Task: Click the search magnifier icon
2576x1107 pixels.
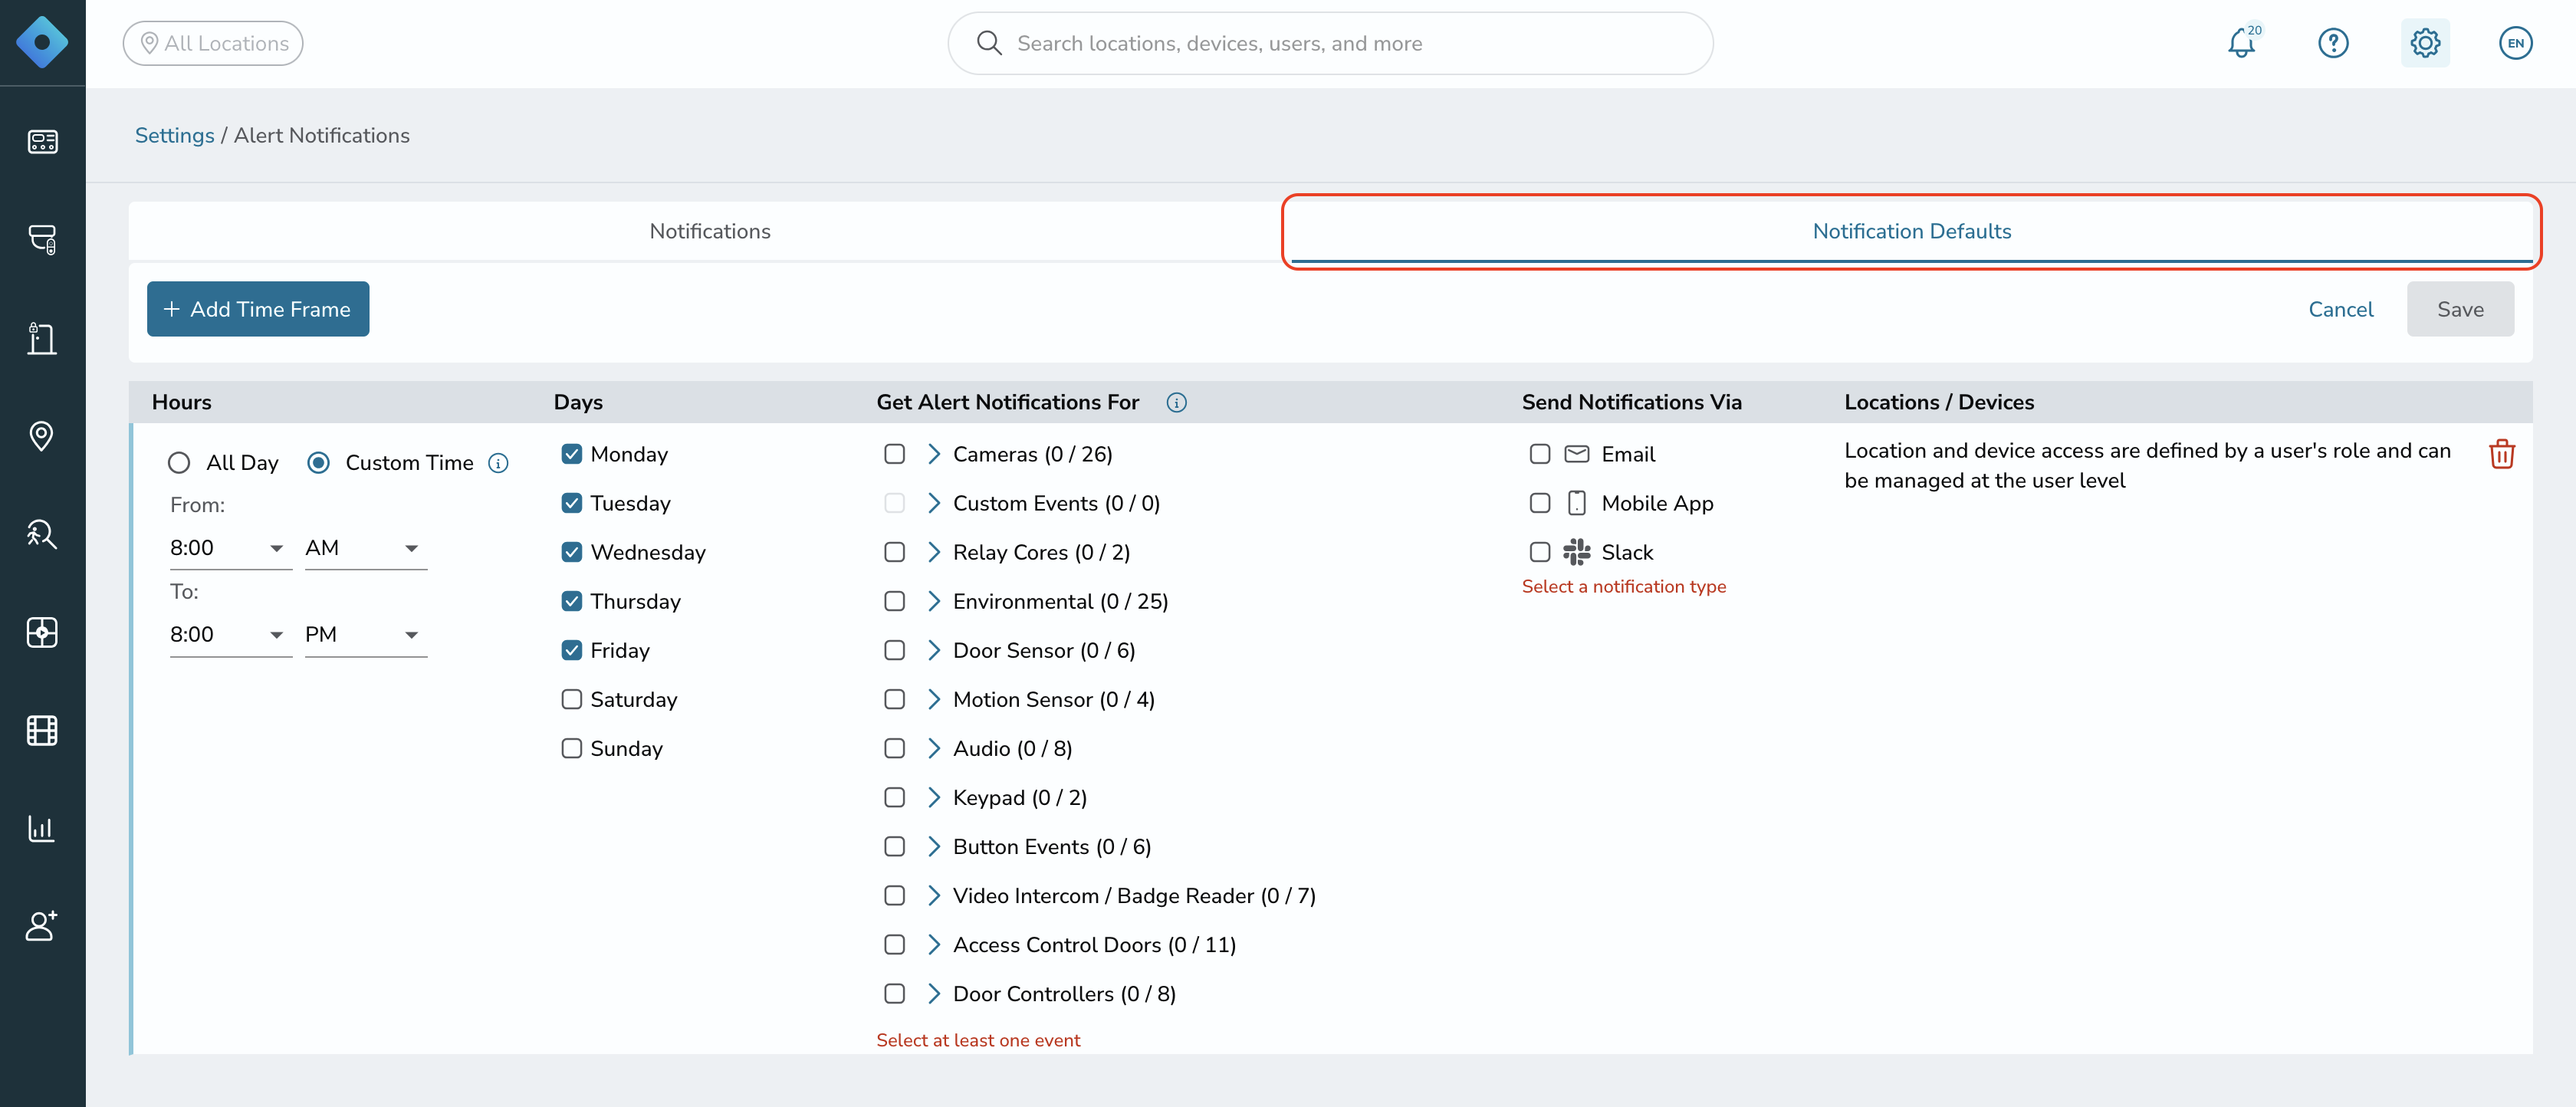Action: (989, 43)
